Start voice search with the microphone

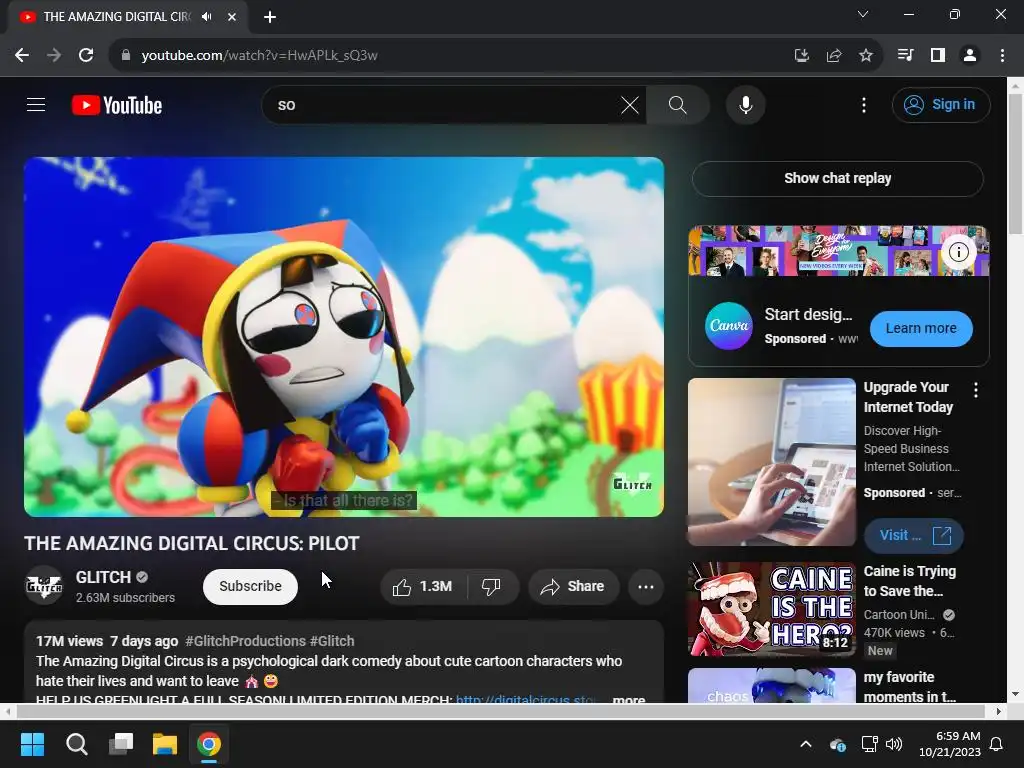745,105
